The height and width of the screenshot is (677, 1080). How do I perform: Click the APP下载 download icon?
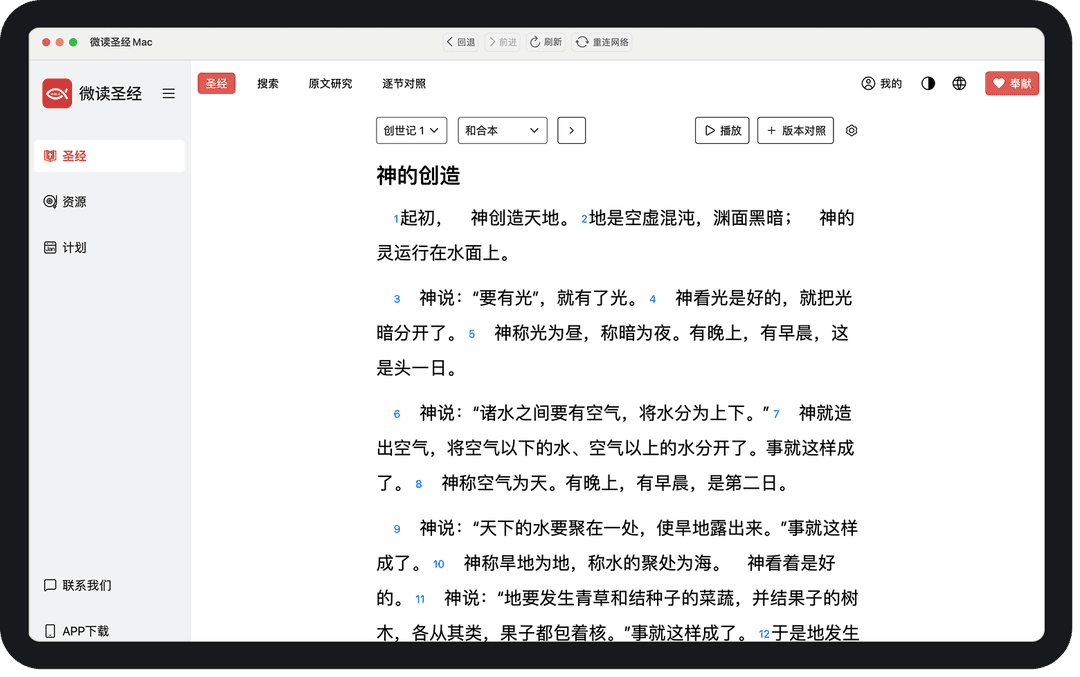pyautogui.click(x=49, y=630)
